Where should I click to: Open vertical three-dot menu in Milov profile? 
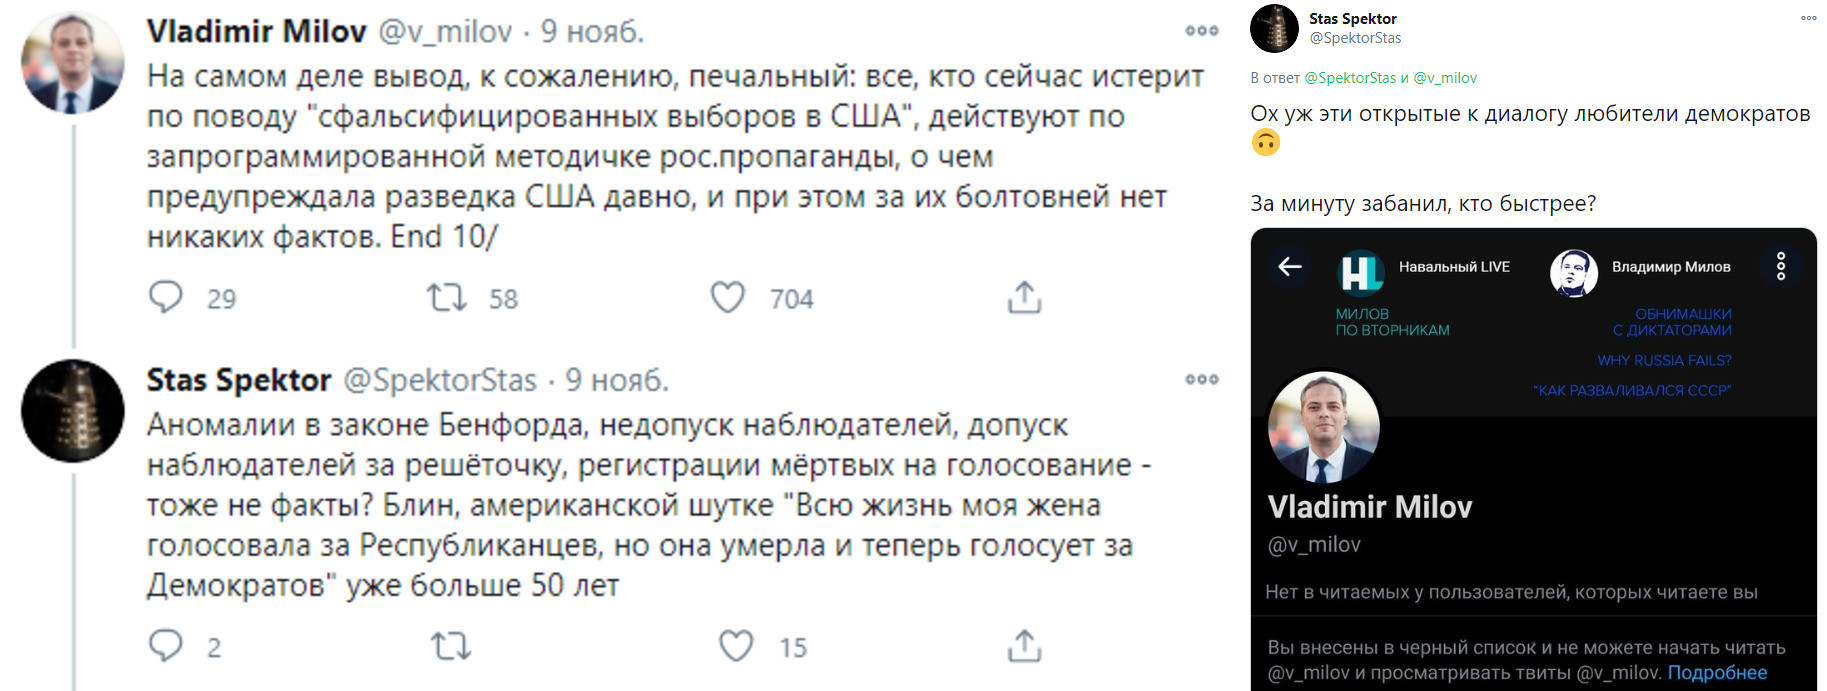(x=1780, y=266)
